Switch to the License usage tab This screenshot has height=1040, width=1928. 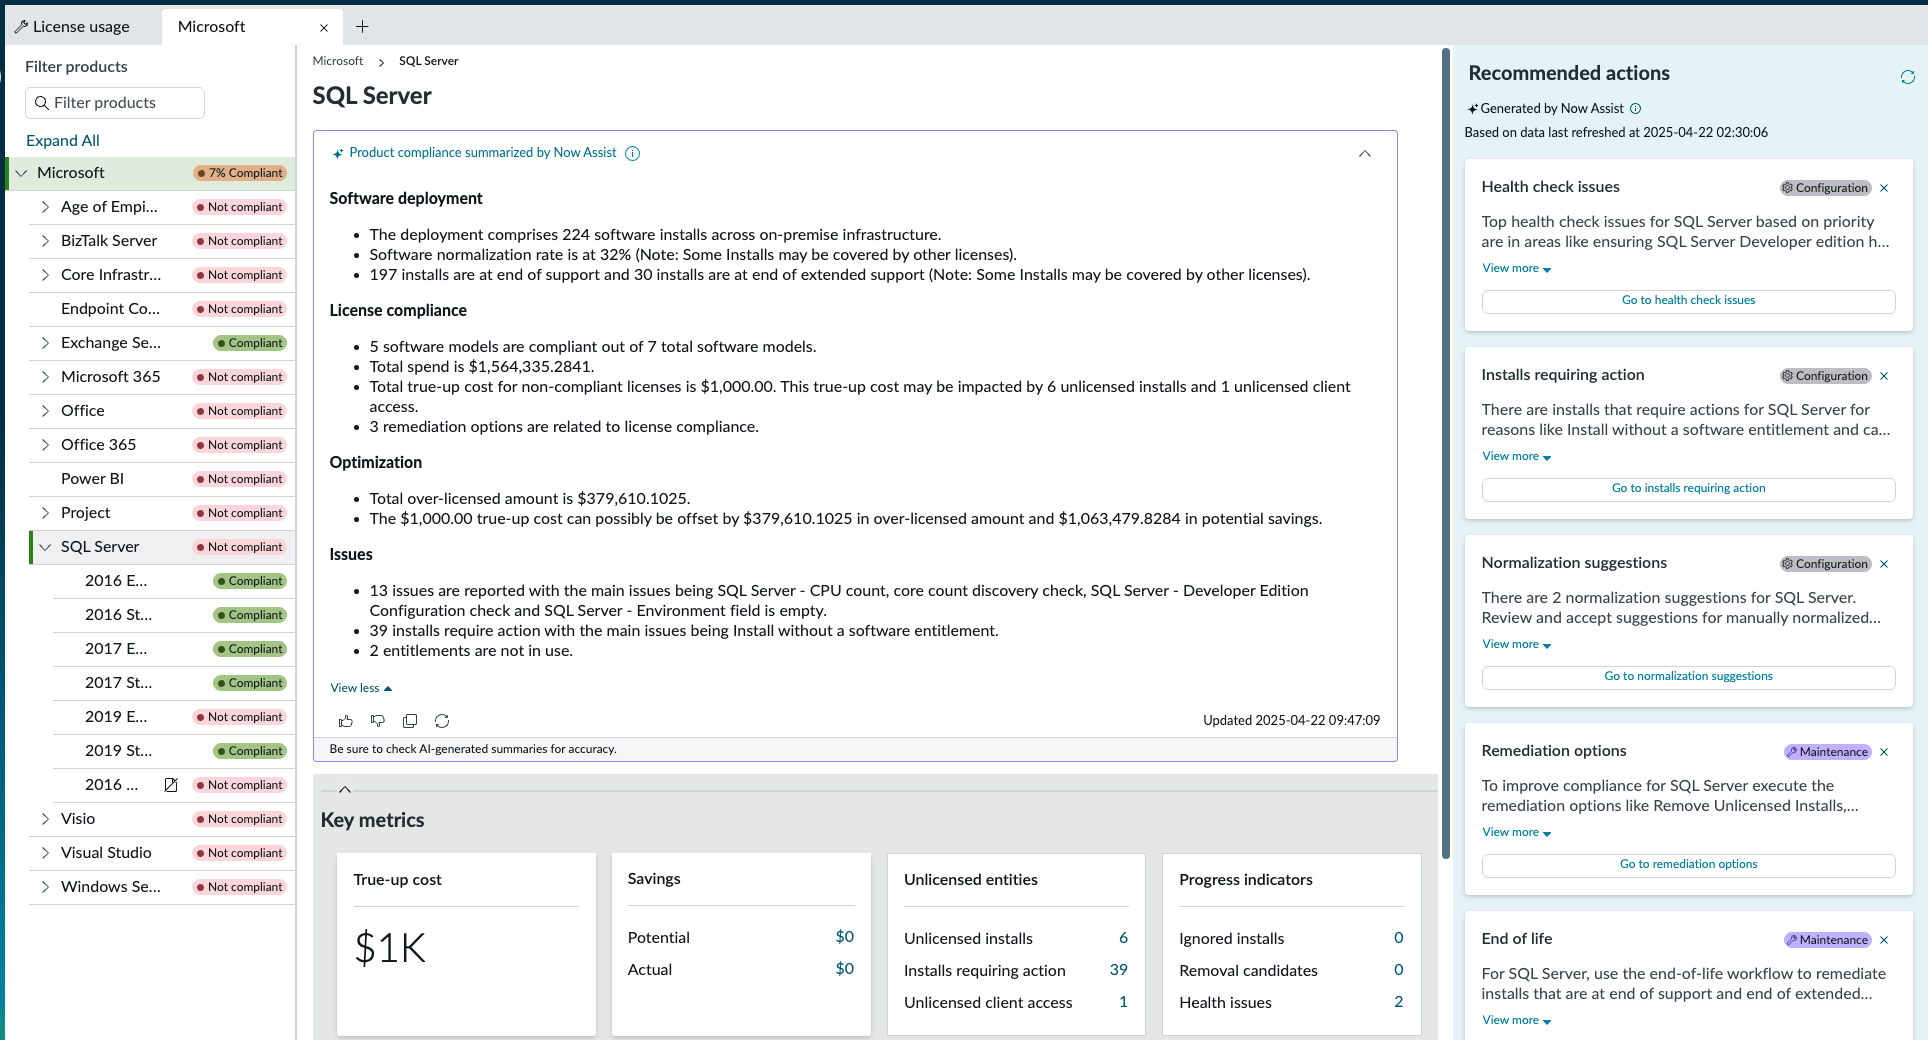(80, 27)
